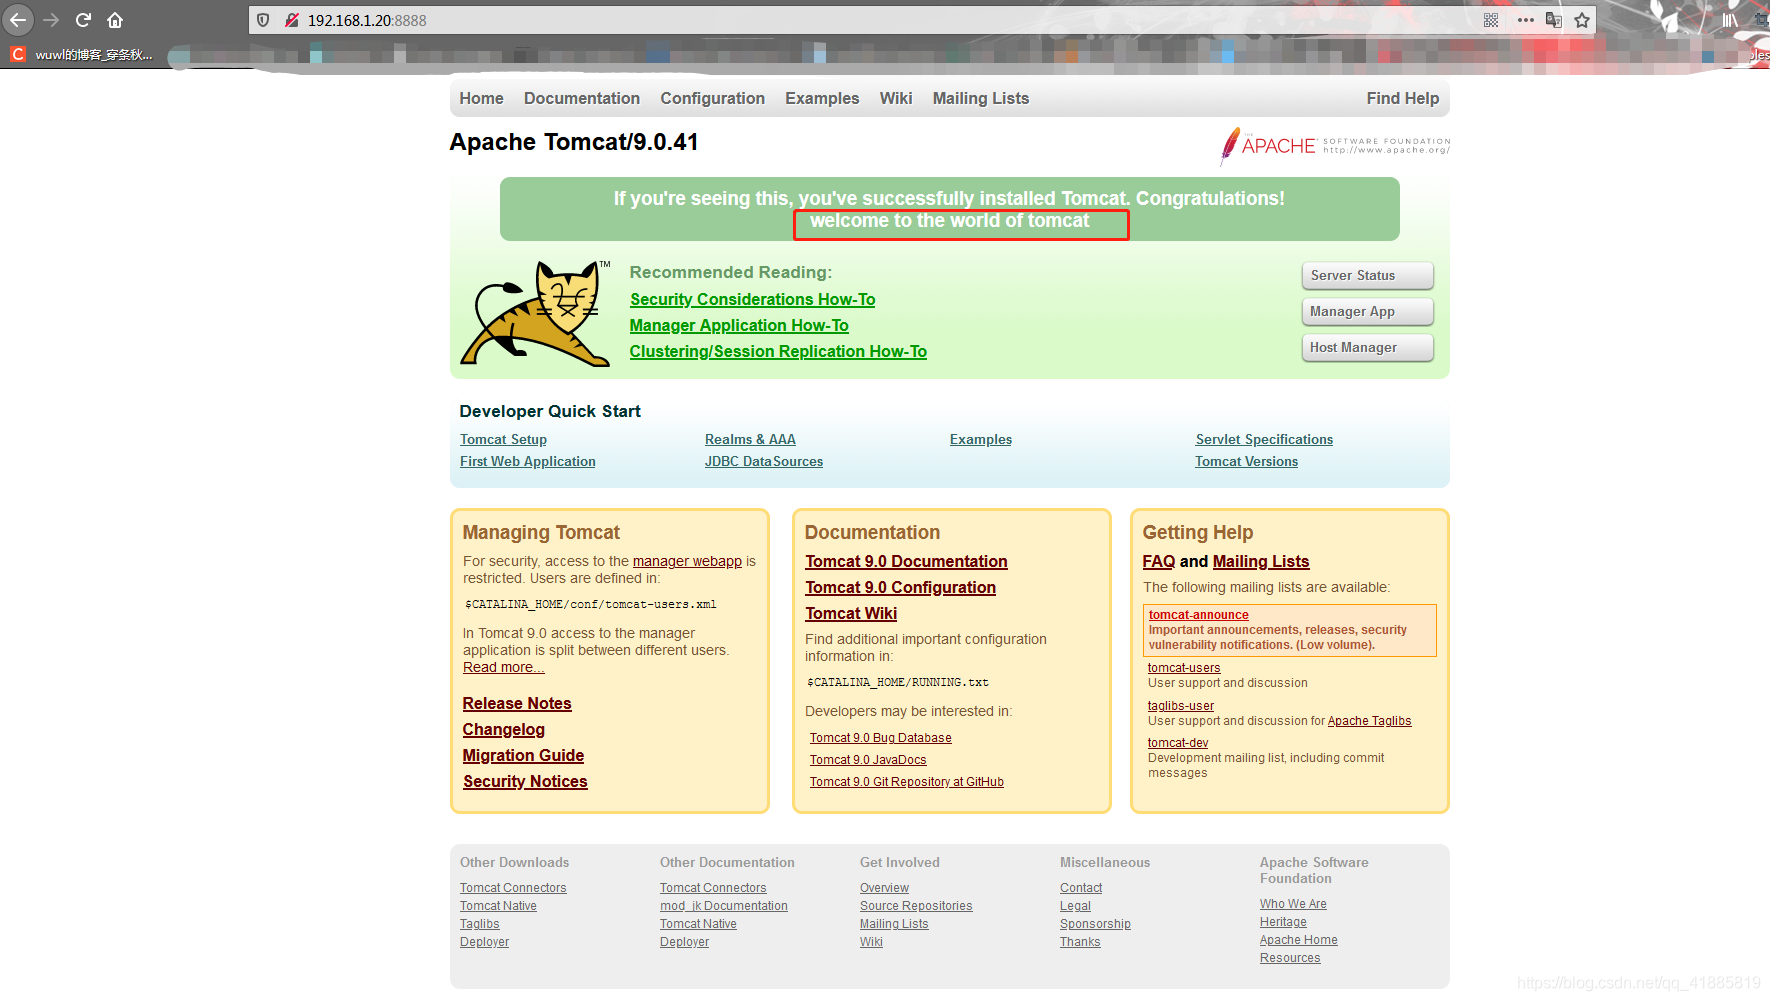
Task: Click the browser Forward arrow button
Action: point(52,20)
